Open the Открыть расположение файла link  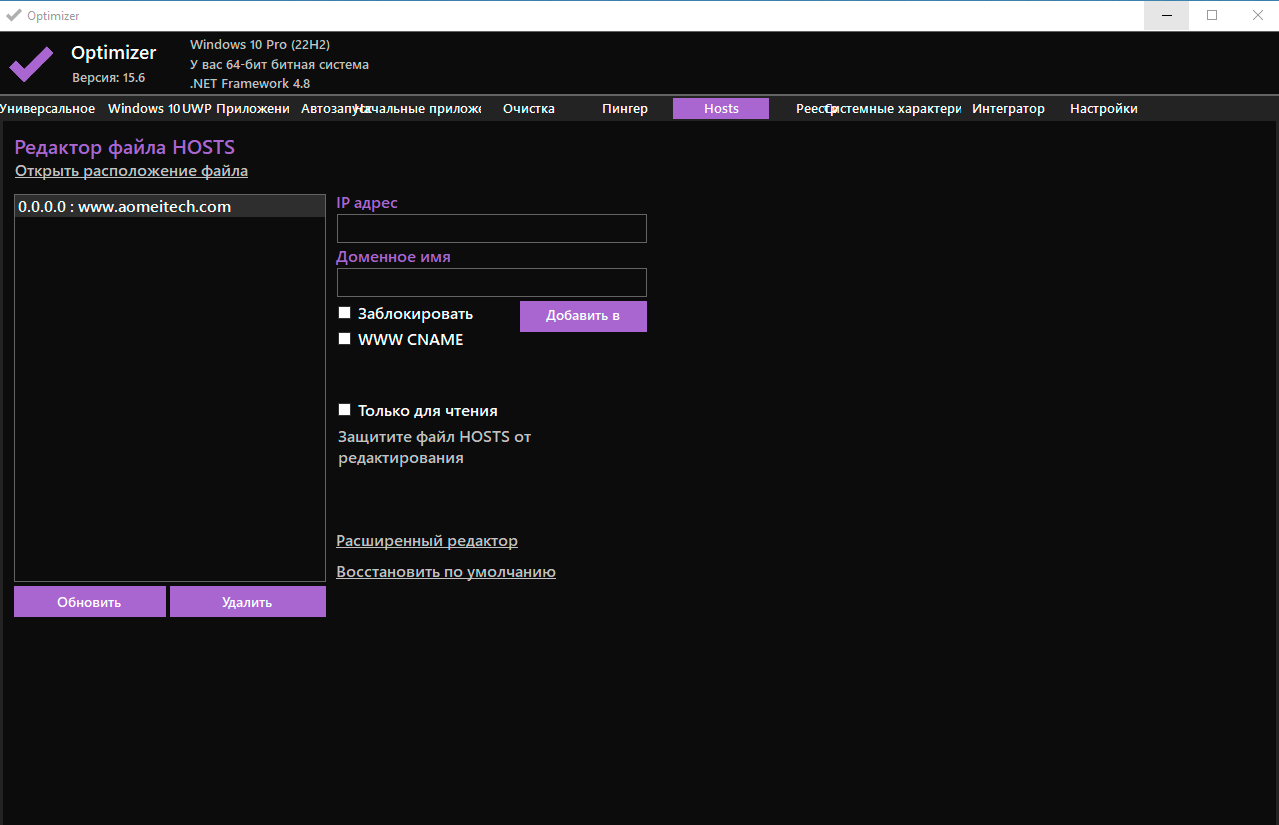(131, 171)
